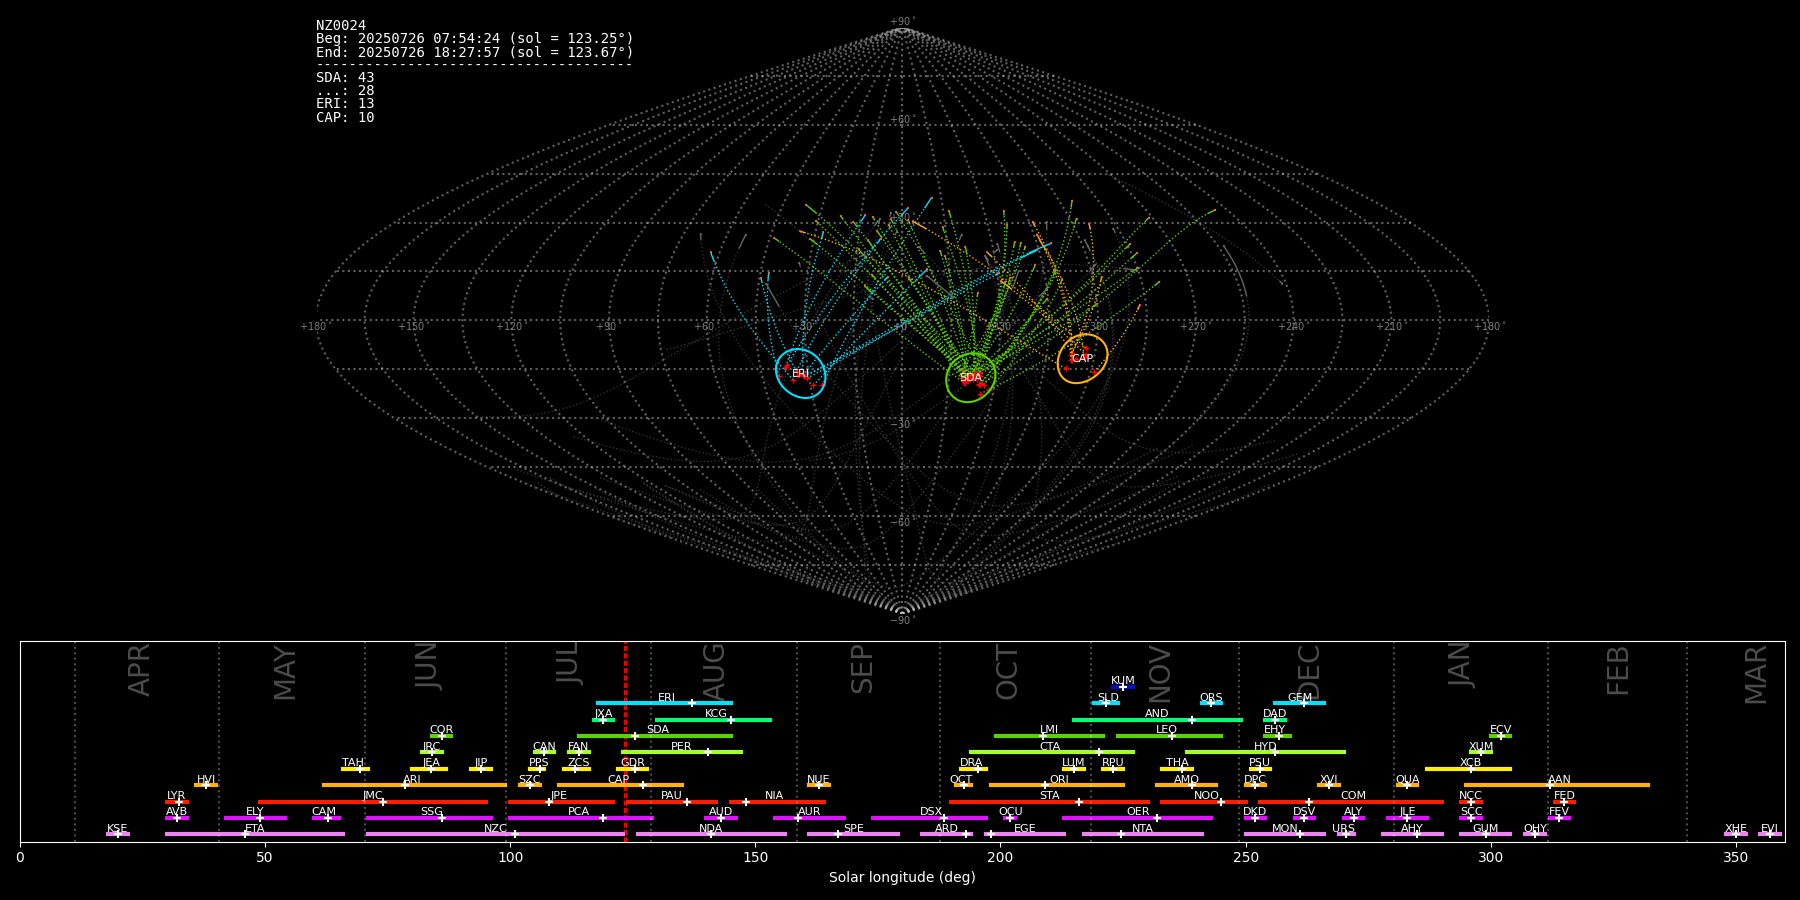Click the GEM shower label in timeline
This screenshot has height=900, width=1800.
[1300, 698]
